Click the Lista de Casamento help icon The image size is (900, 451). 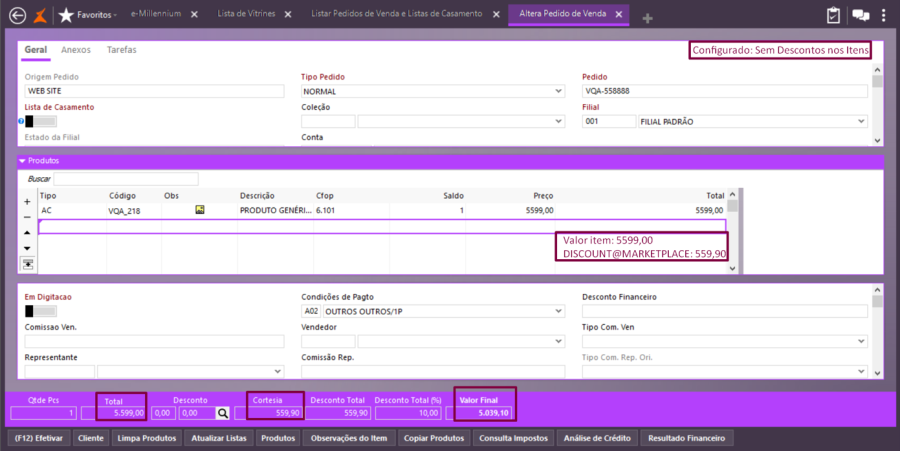pyautogui.click(x=21, y=121)
